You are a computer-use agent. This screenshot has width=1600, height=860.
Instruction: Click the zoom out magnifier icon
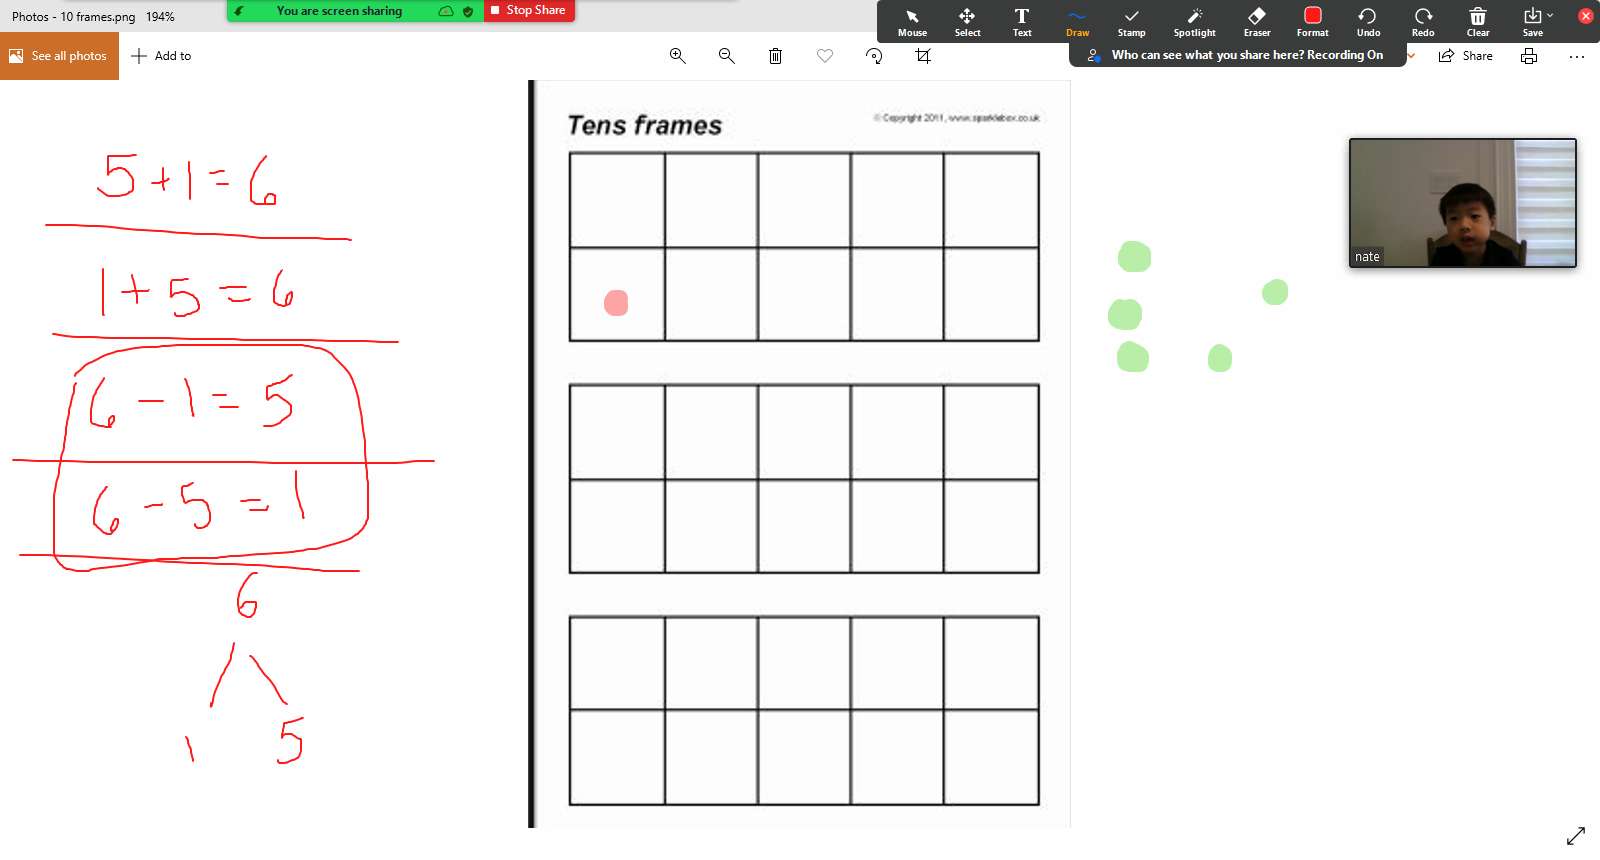click(727, 56)
